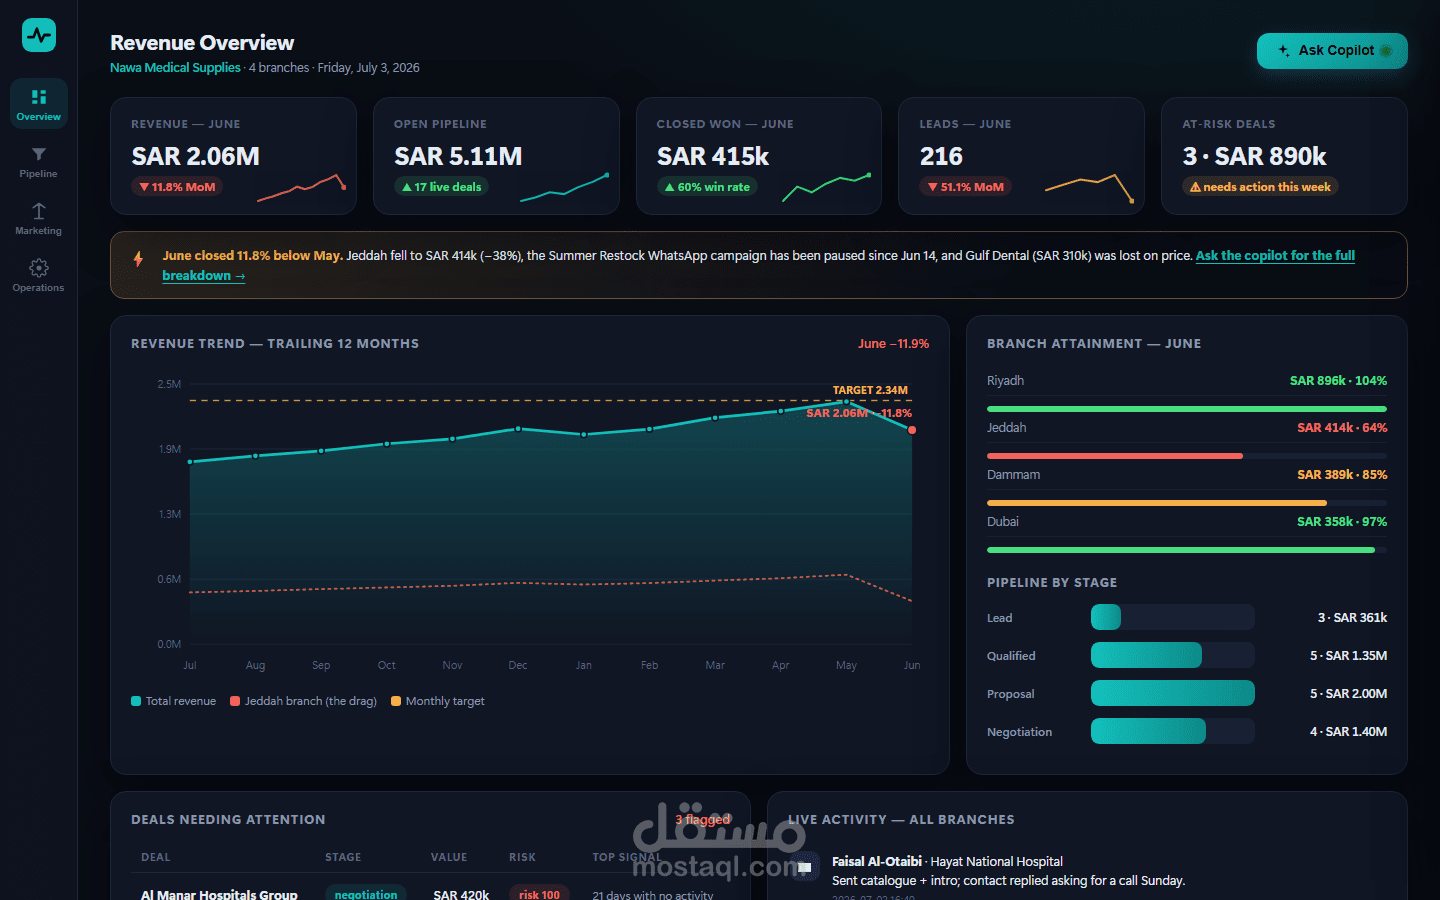
Task: Click the 11.8% MoM red badge
Action: [177, 187]
